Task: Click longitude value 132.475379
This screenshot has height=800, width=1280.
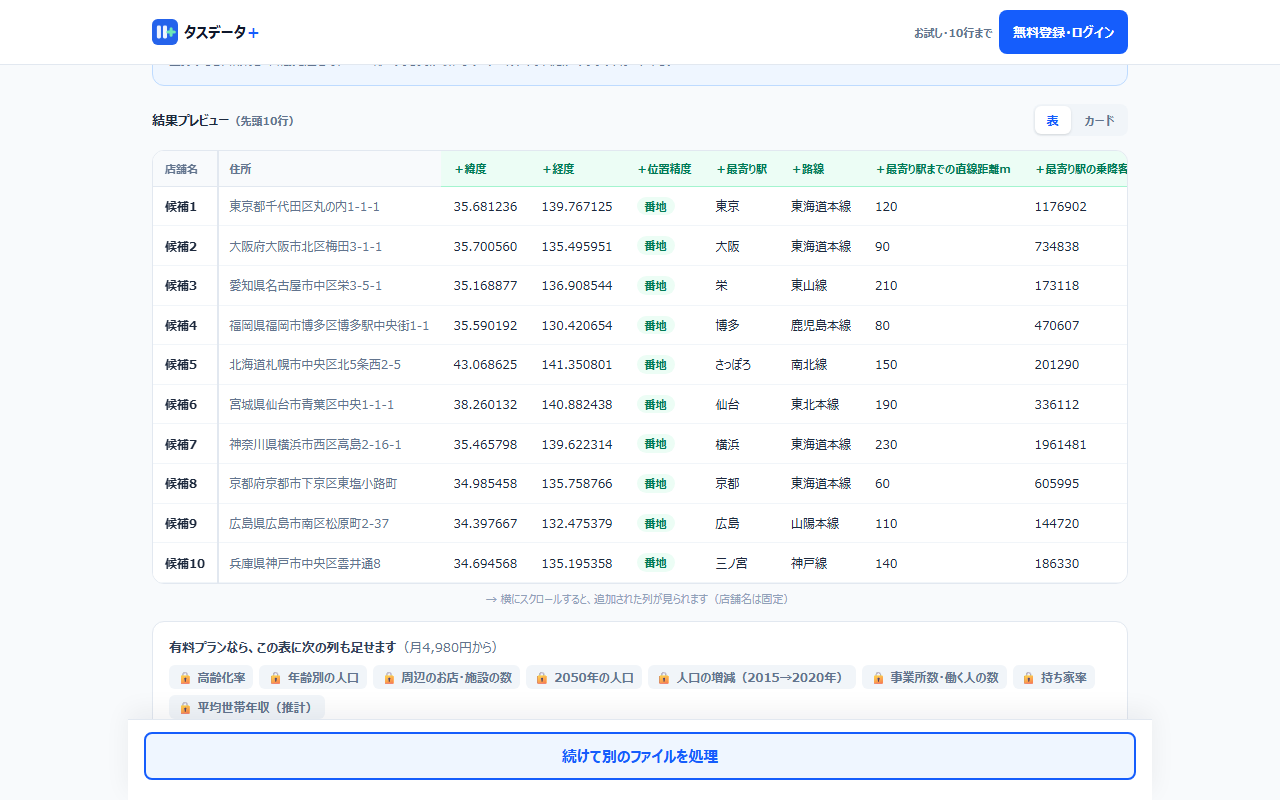Action: [x=577, y=523]
